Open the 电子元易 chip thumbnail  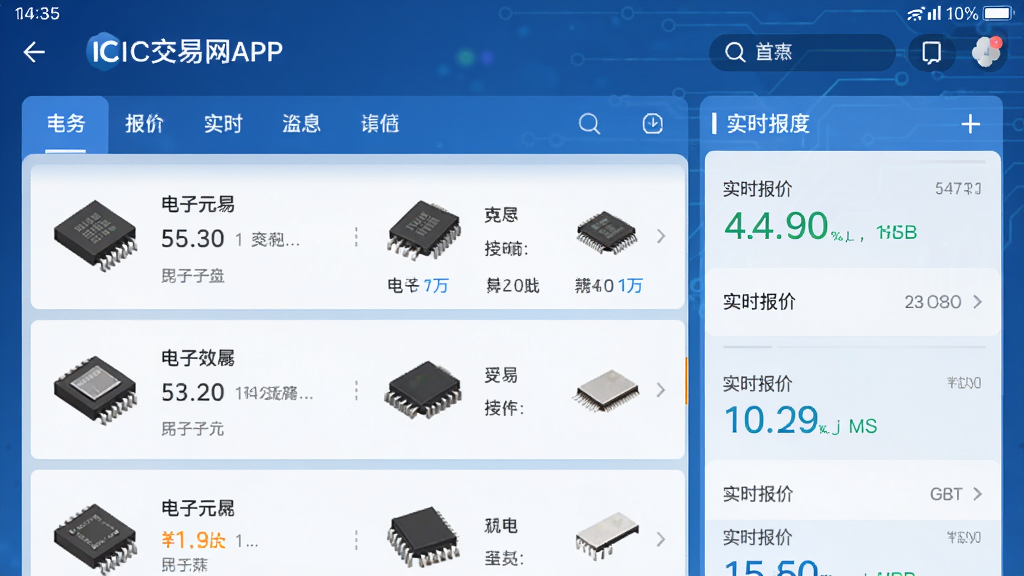(96, 235)
